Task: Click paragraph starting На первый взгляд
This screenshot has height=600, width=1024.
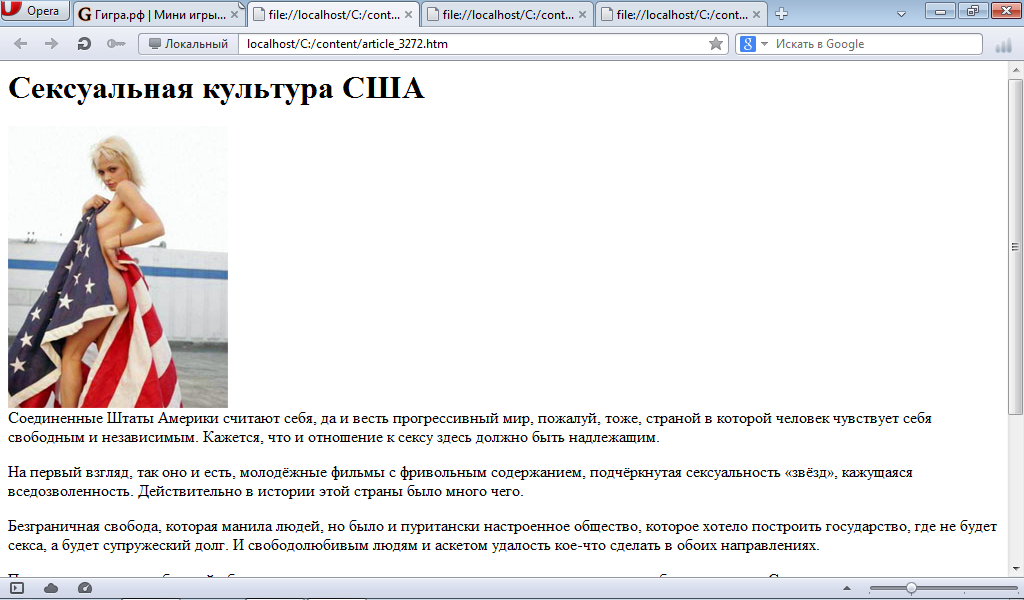Action: pyautogui.click(x=460, y=482)
